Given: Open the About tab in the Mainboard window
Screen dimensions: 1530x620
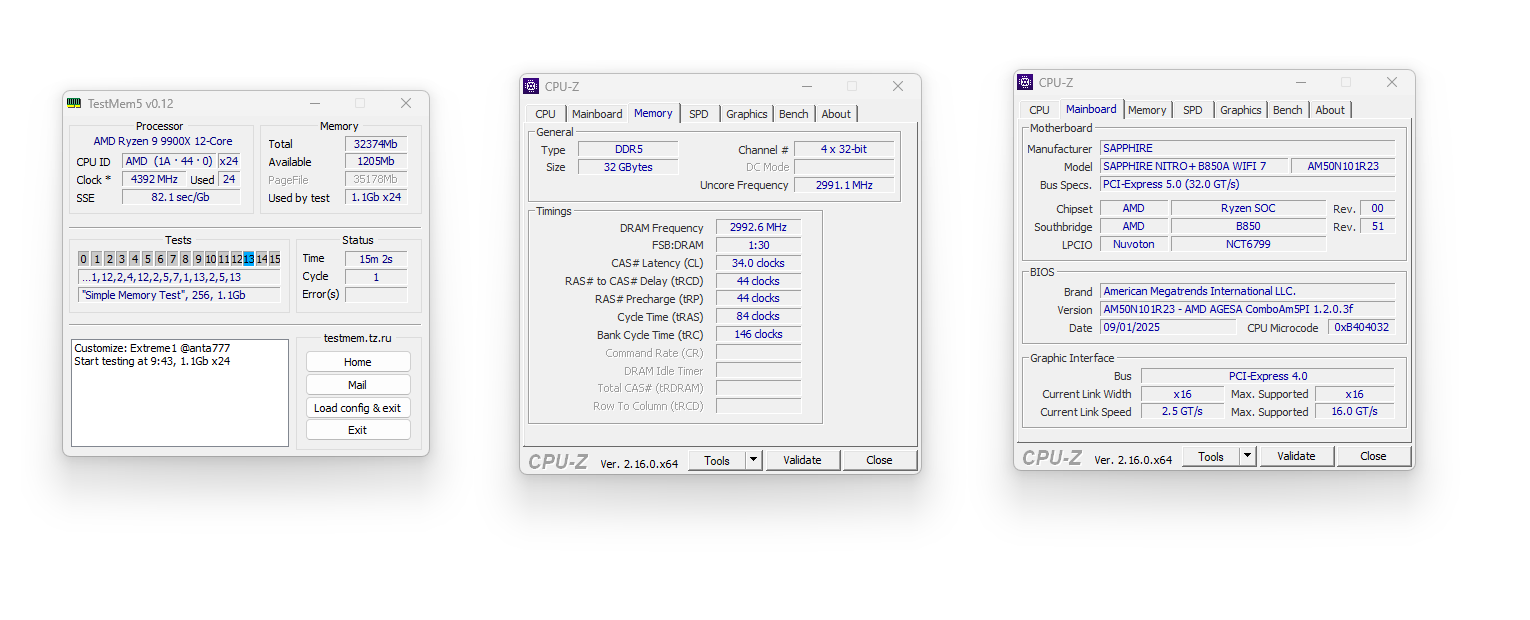Looking at the screenshot, I should click(1330, 110).
